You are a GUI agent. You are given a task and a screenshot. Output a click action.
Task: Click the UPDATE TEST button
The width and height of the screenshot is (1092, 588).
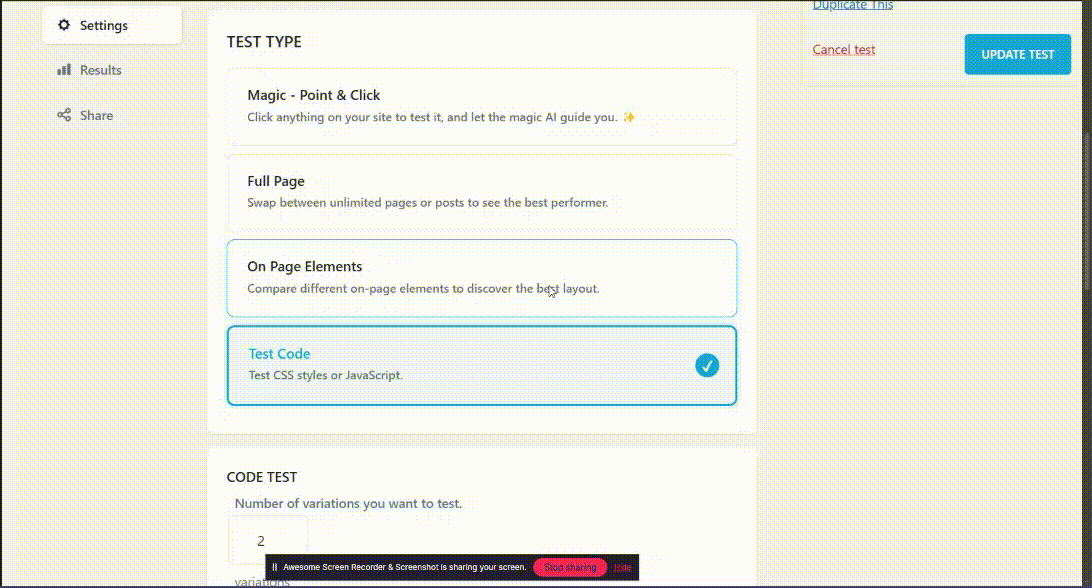point(1017,54)
